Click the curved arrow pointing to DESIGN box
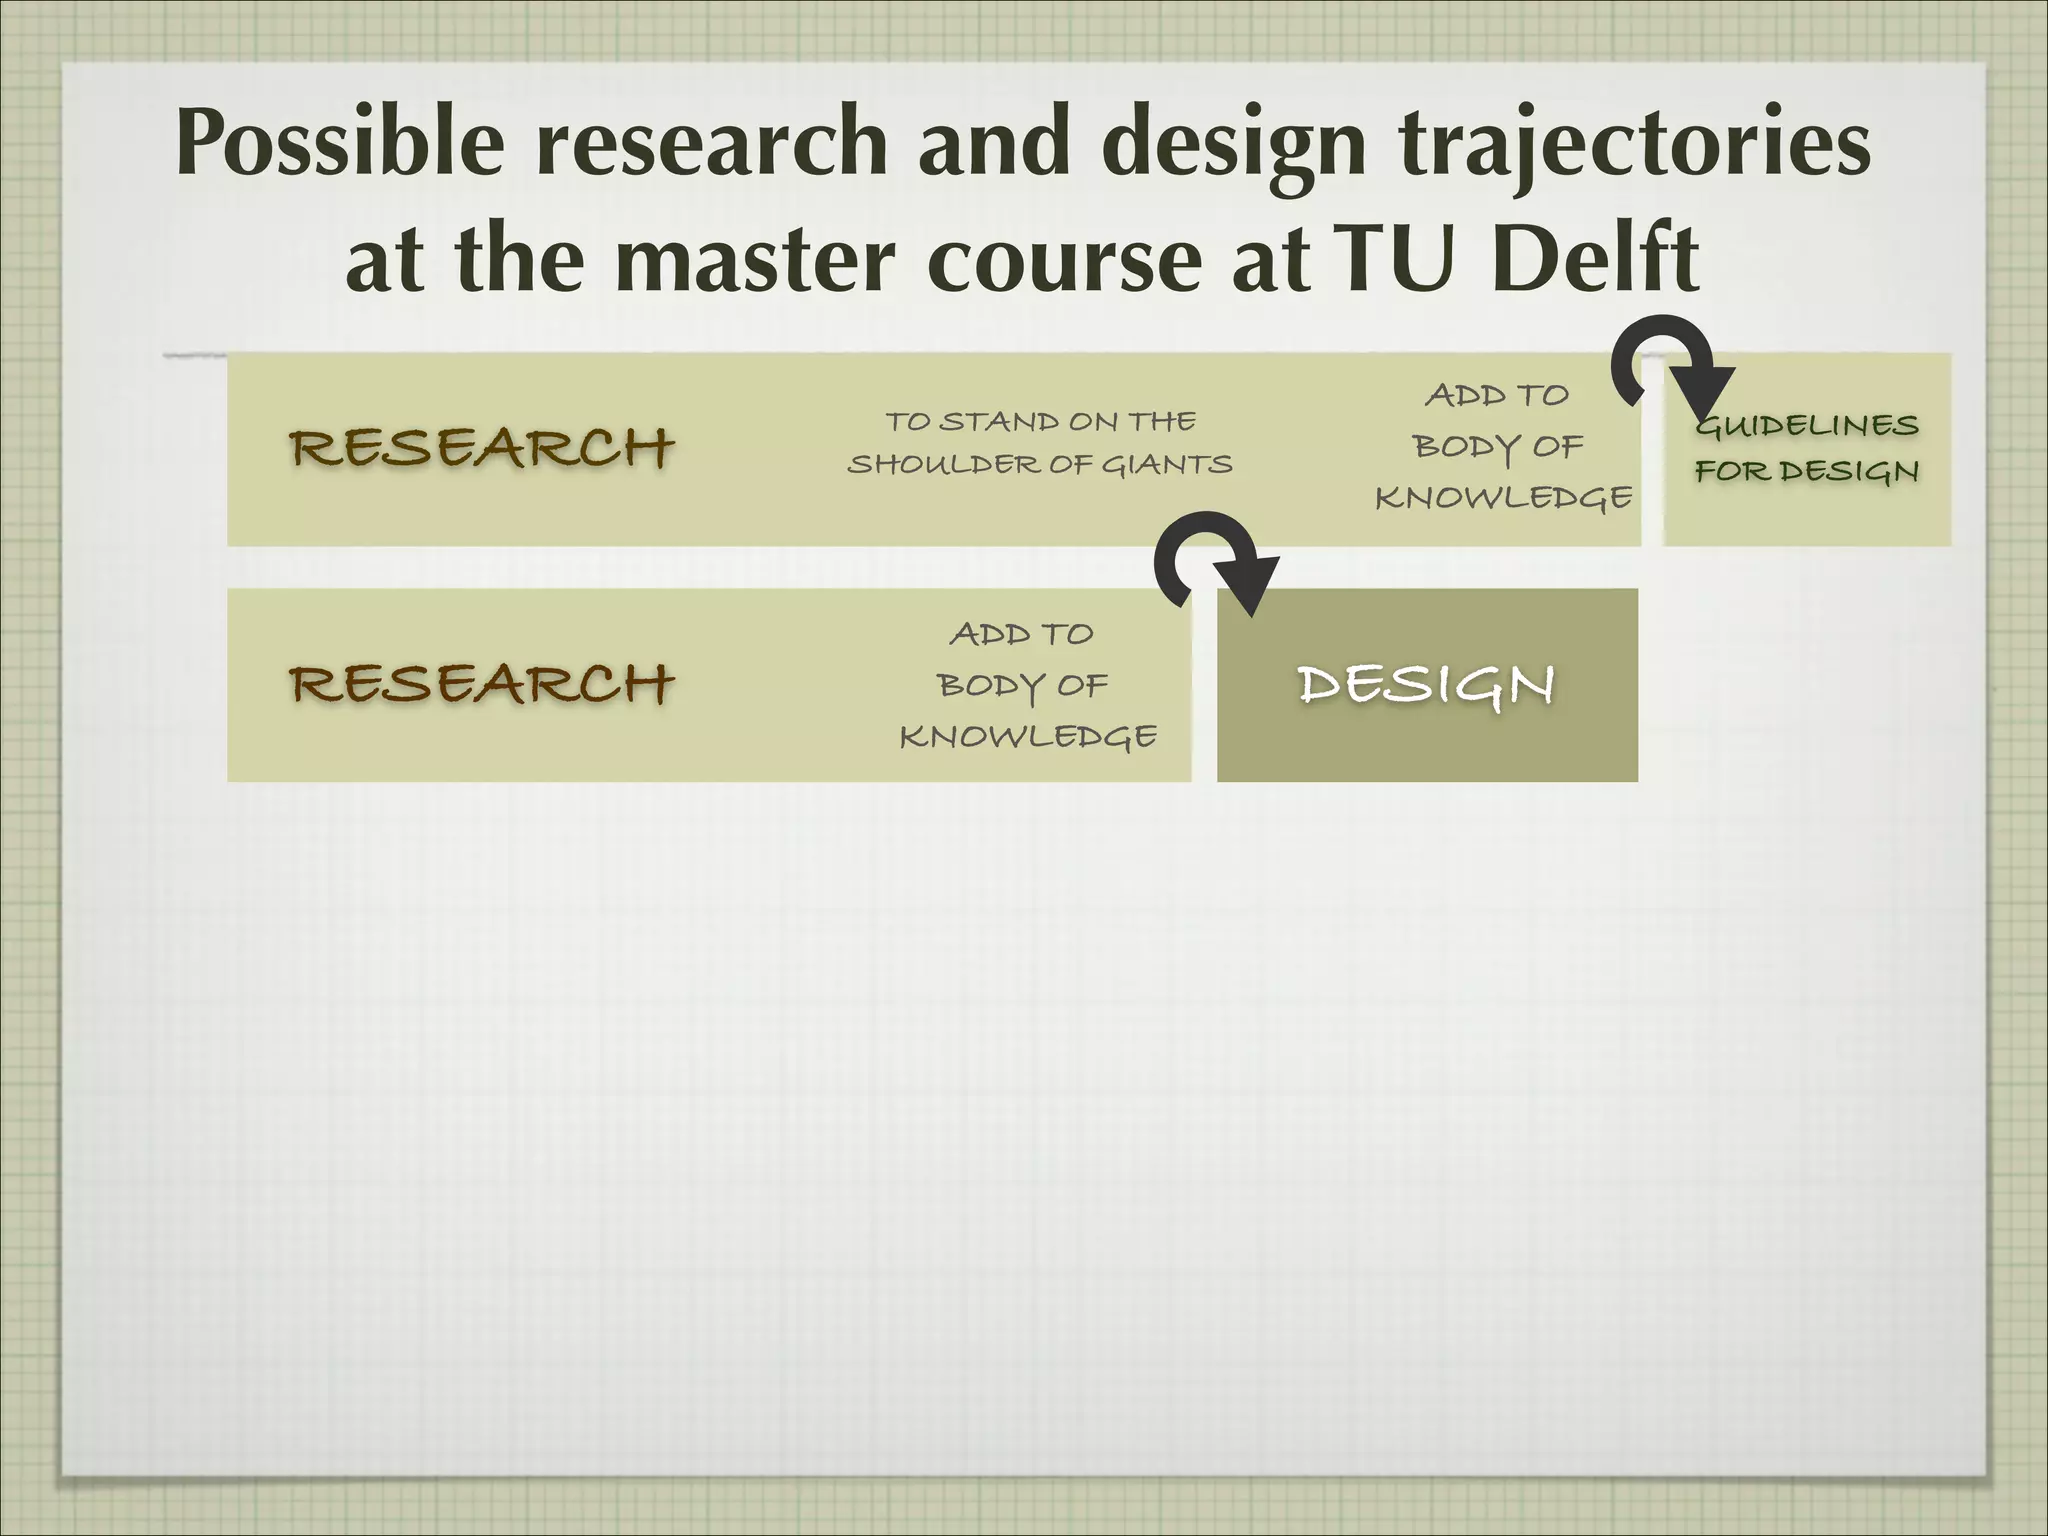2048x1536 pixels. tap(1216, 562)
